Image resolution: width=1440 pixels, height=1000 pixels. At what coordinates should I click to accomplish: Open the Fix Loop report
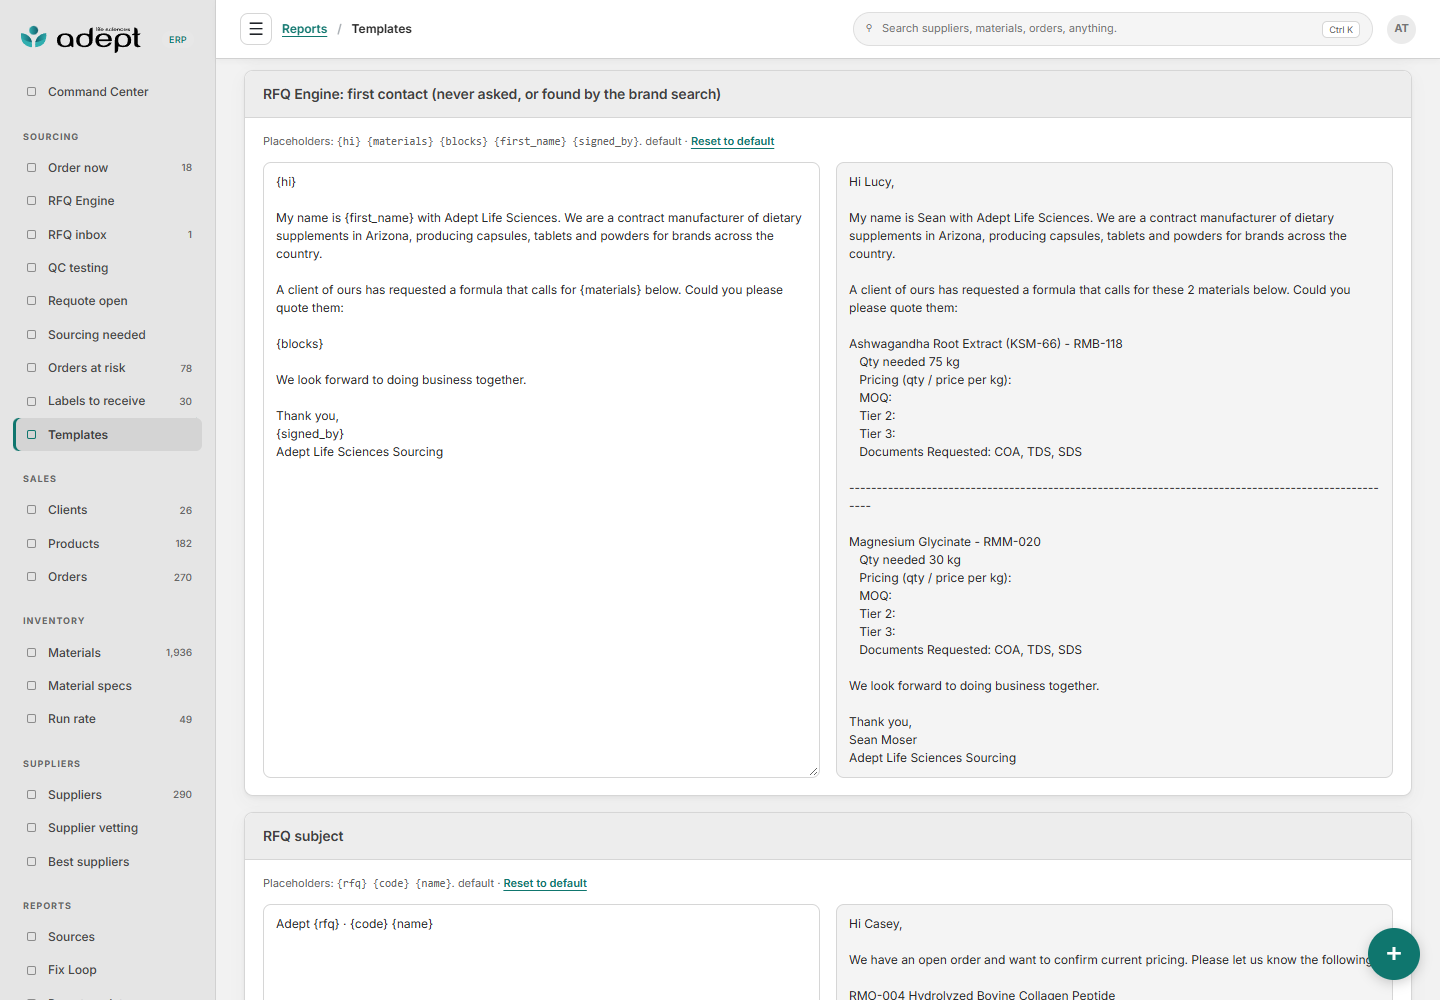(108, 970)
